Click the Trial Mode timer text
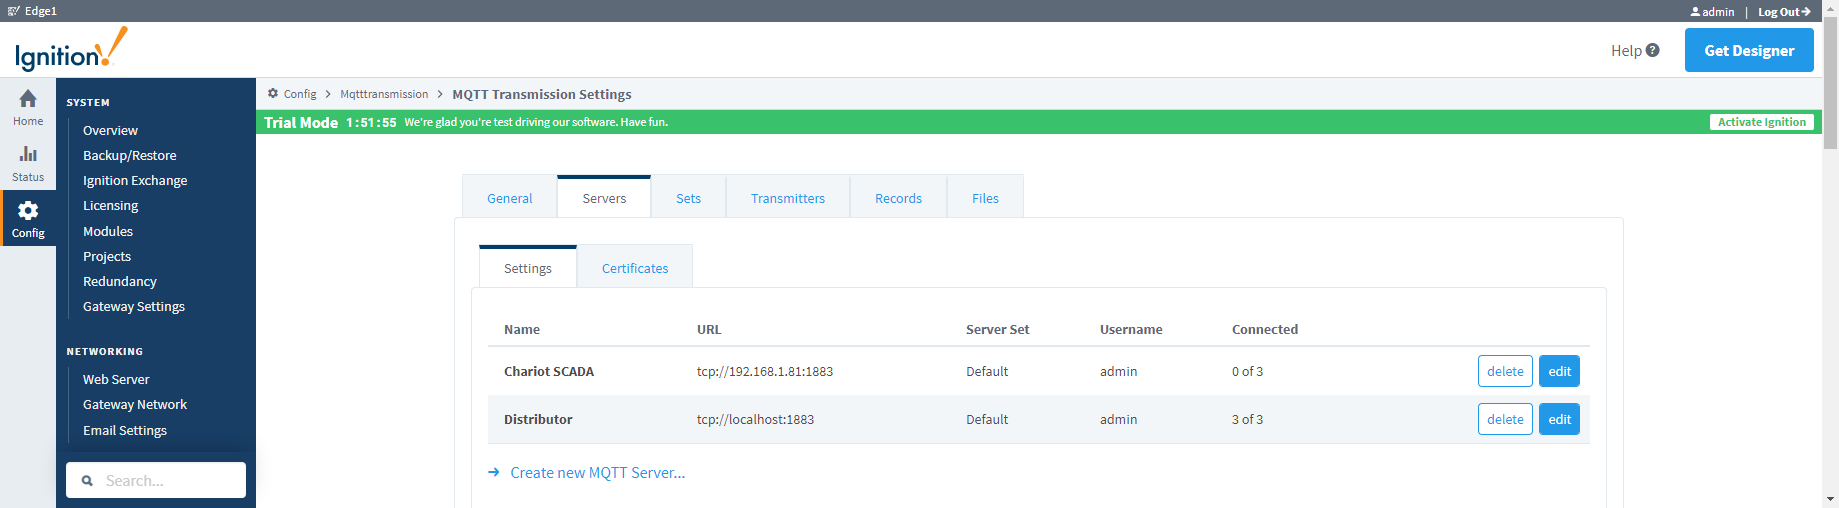The image size is (1839, 508). pyautogui.click(x=371, y=122)
